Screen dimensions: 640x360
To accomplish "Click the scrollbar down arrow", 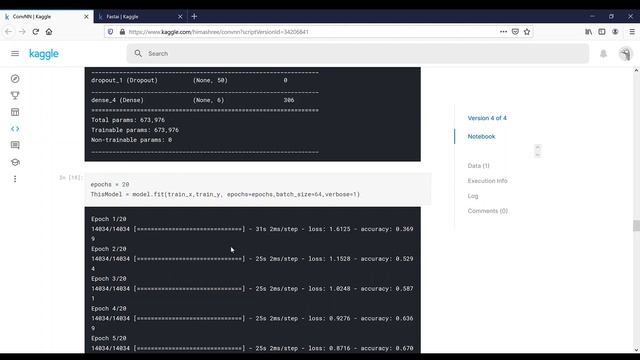I will (x=636, y=350).
